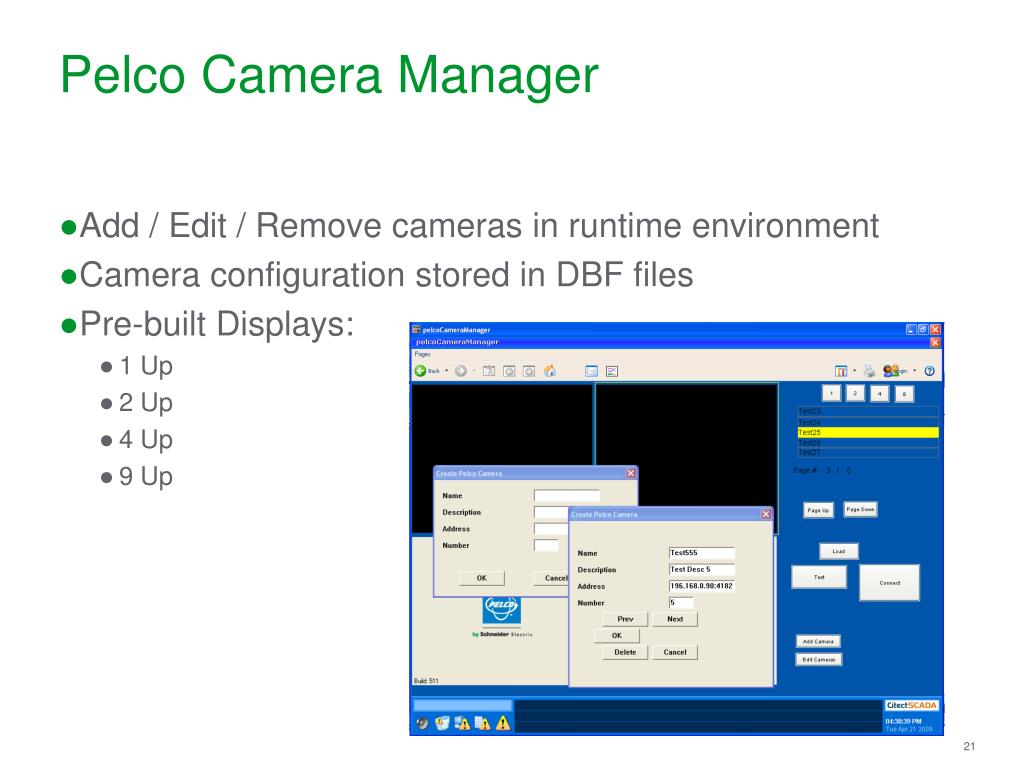
Task: Click the Number field containing 5
Action: [680, 603]
